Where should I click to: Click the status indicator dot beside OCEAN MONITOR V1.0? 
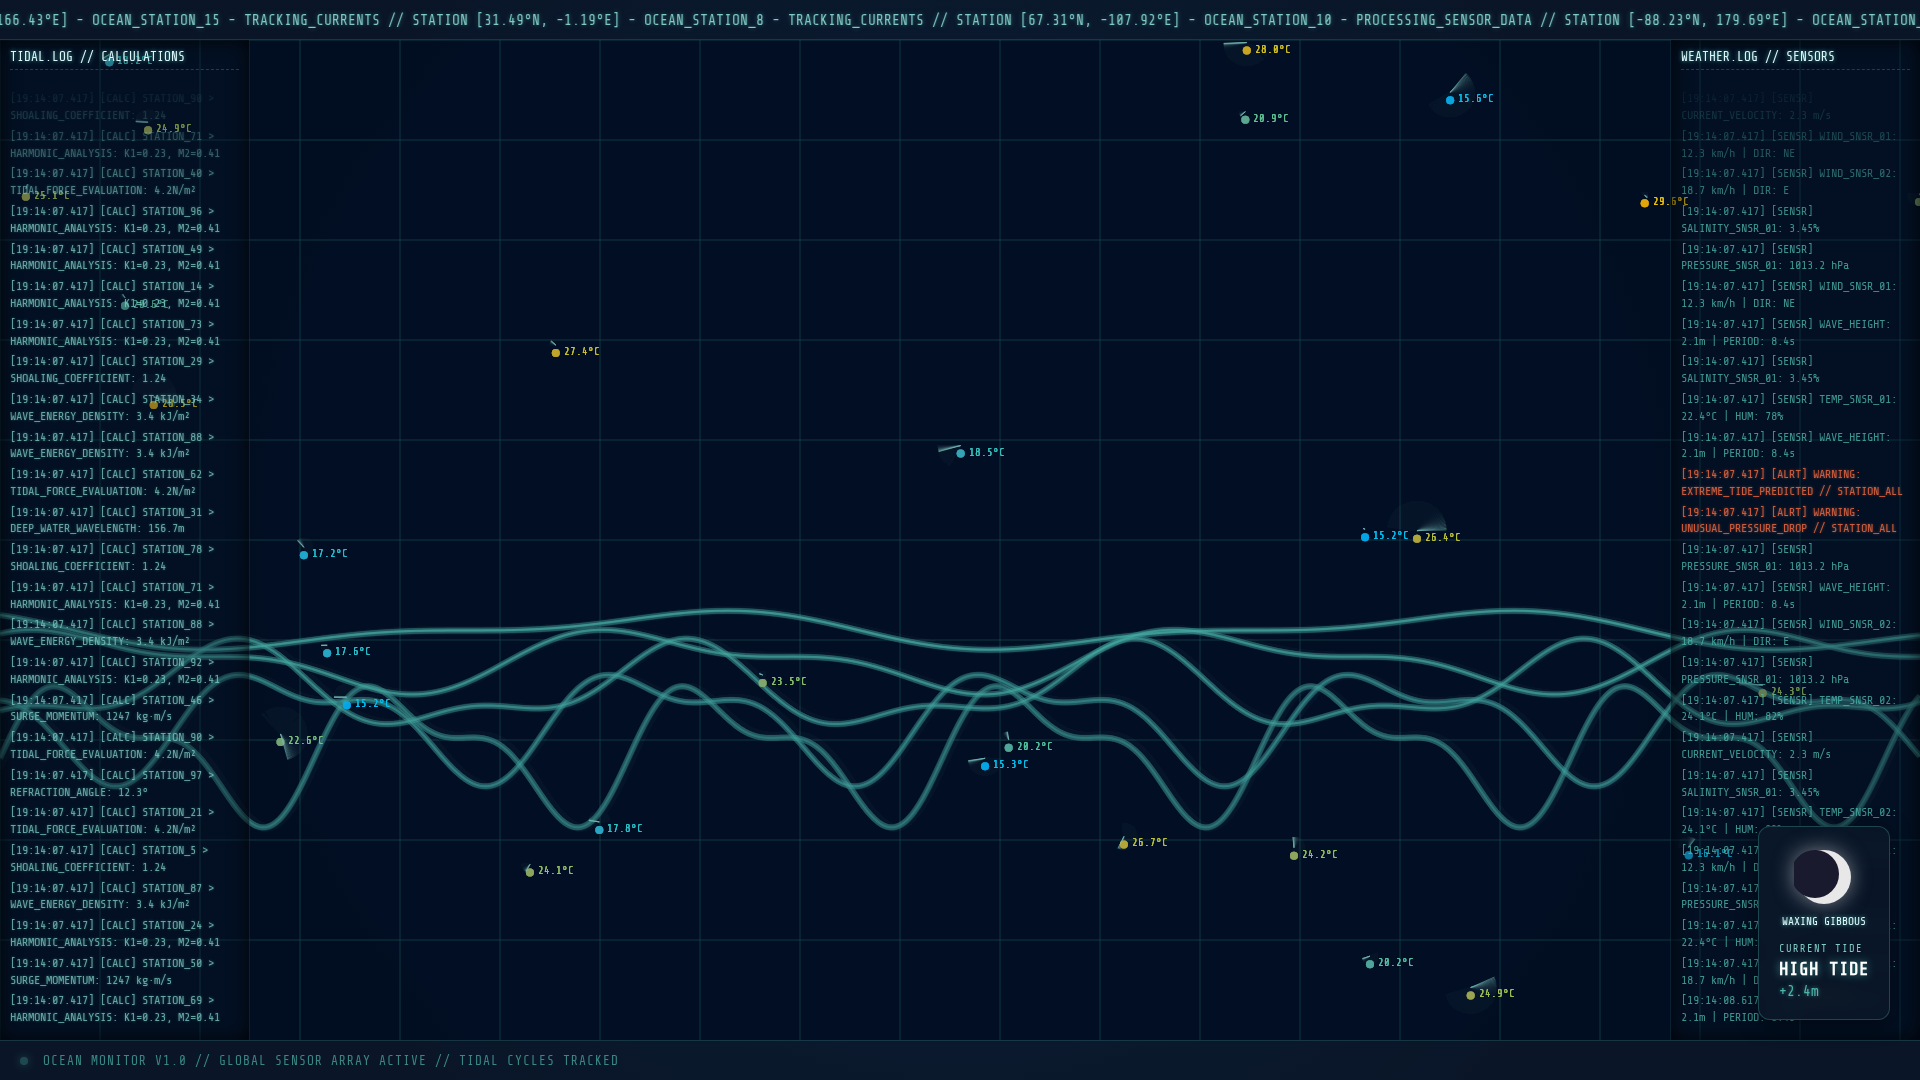tap(22, 1060)
